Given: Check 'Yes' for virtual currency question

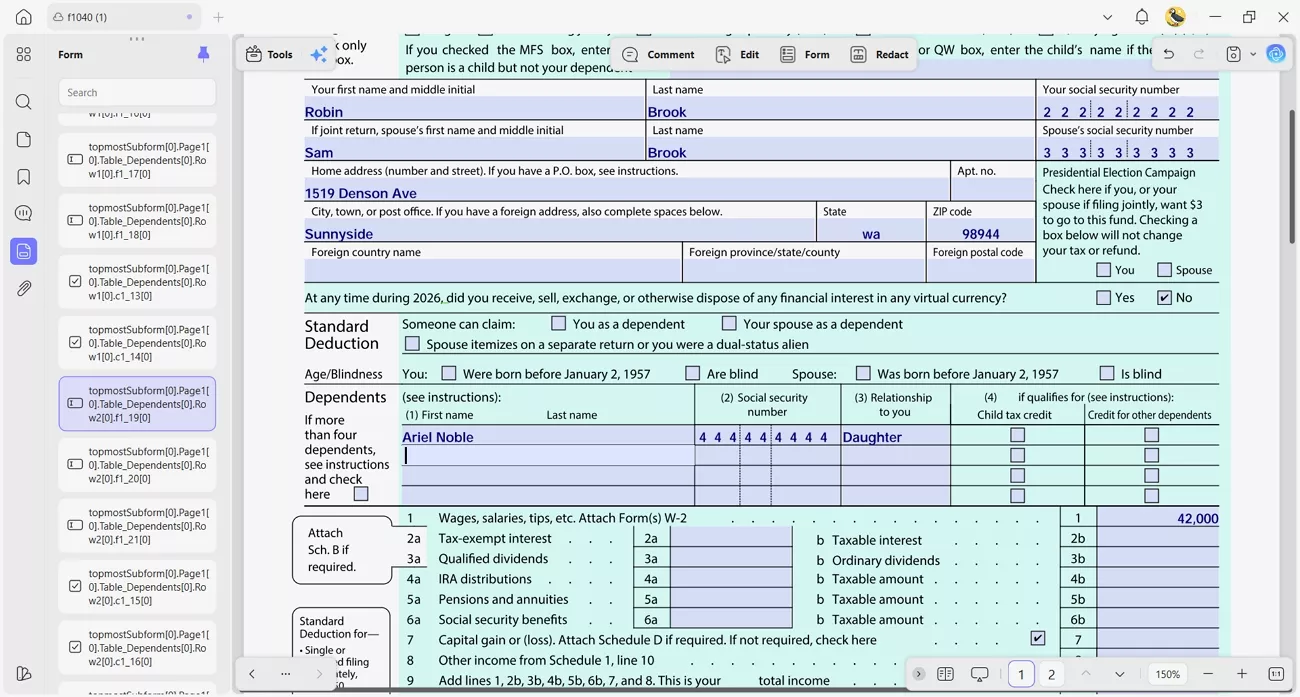Looking at the screenshot, I should [x=1104, y=297].
